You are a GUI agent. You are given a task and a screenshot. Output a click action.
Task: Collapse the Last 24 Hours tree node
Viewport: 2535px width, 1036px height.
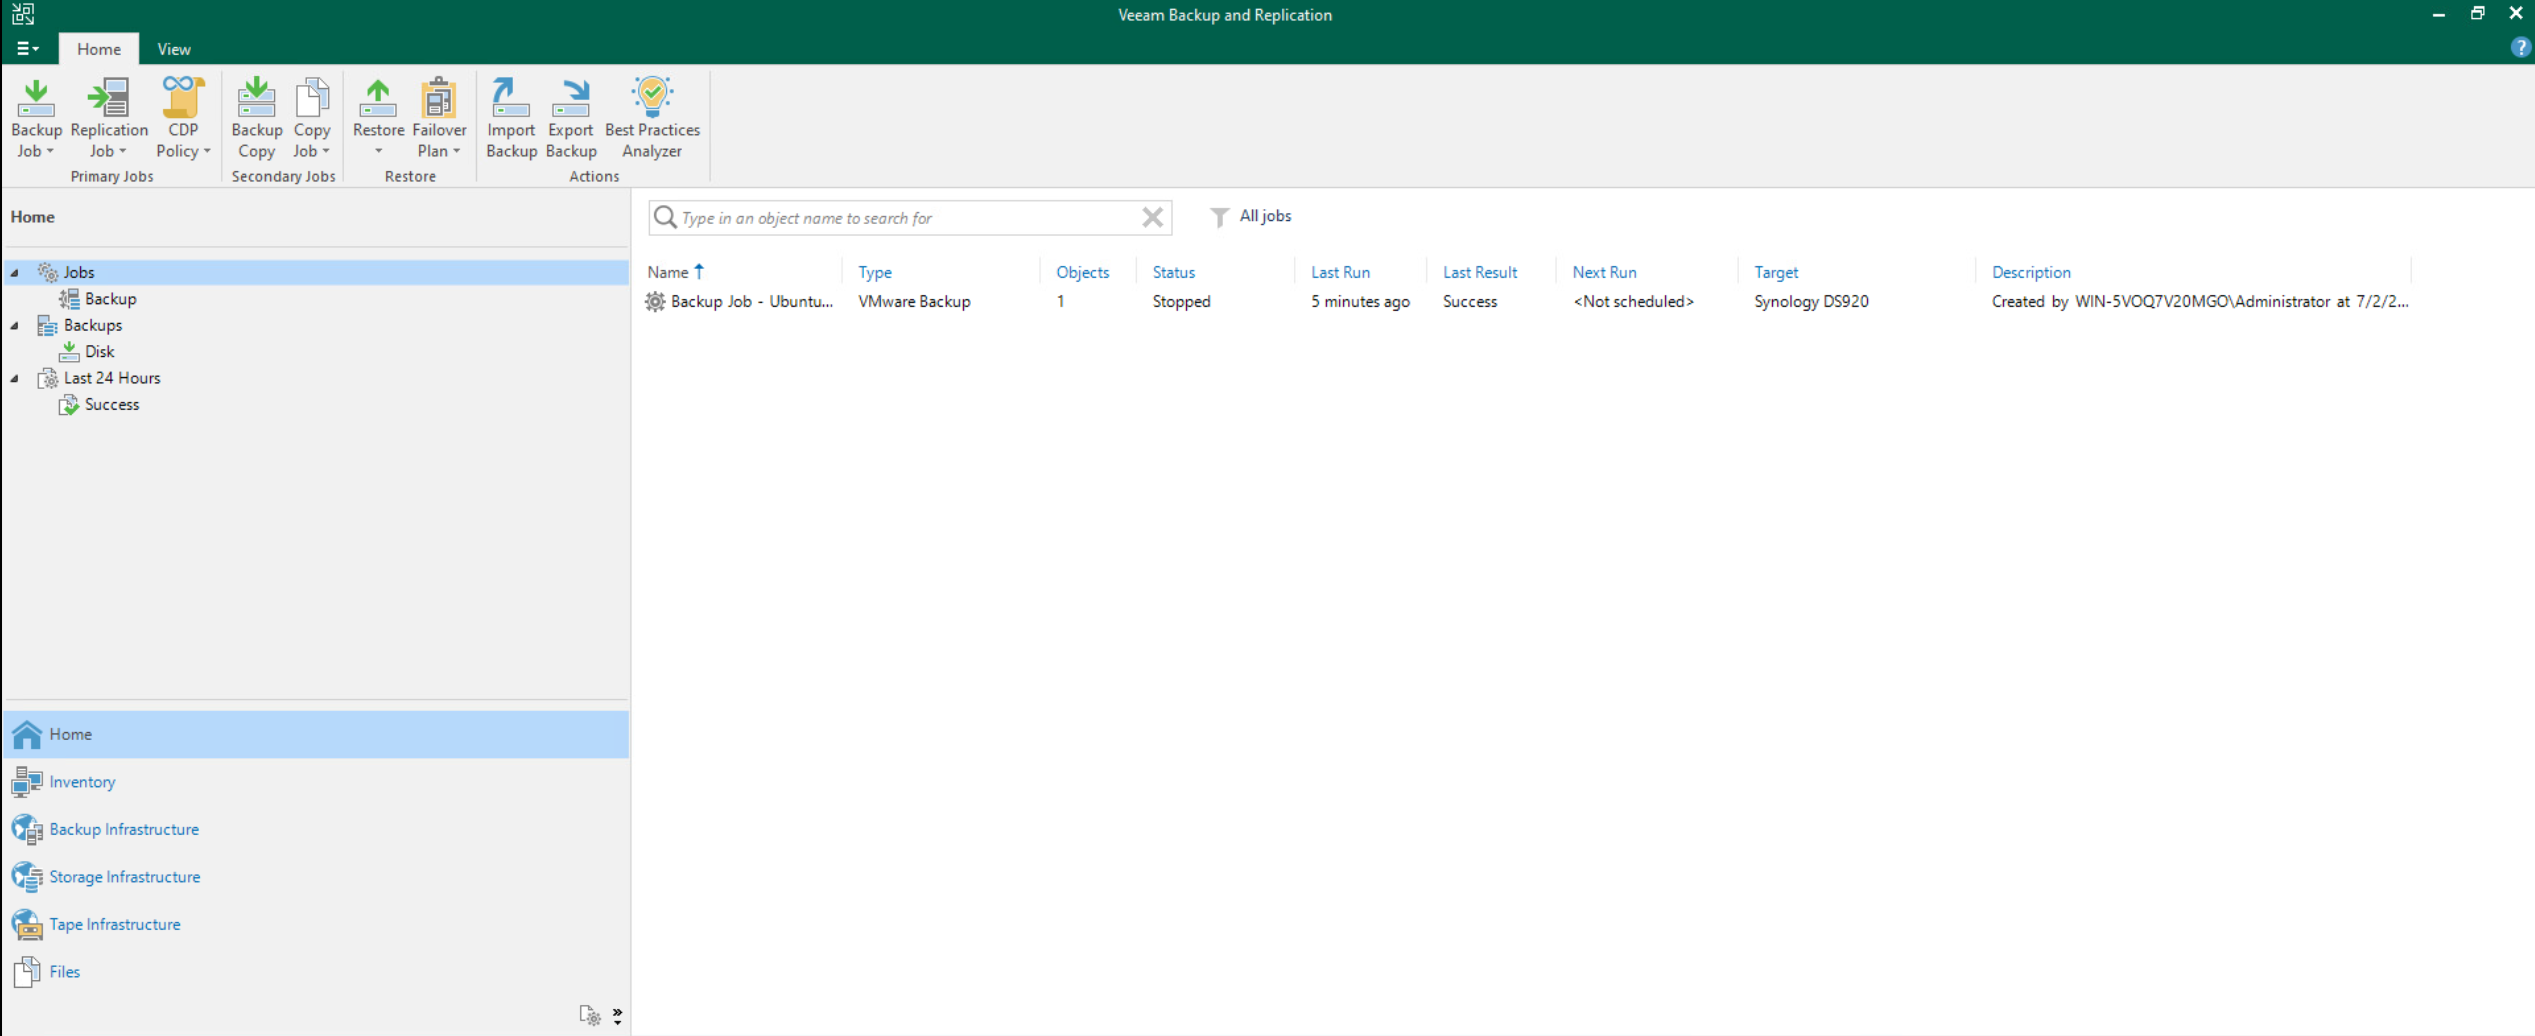click(x=15, y=379)
